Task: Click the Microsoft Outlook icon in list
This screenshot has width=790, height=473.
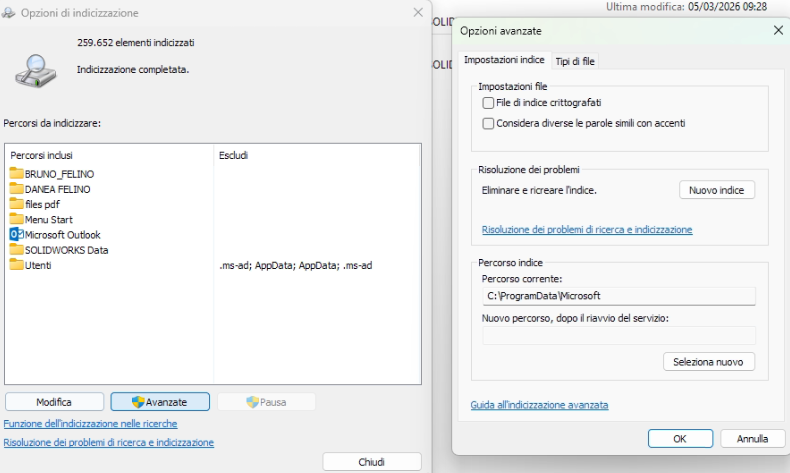Action: pos(17,234)
